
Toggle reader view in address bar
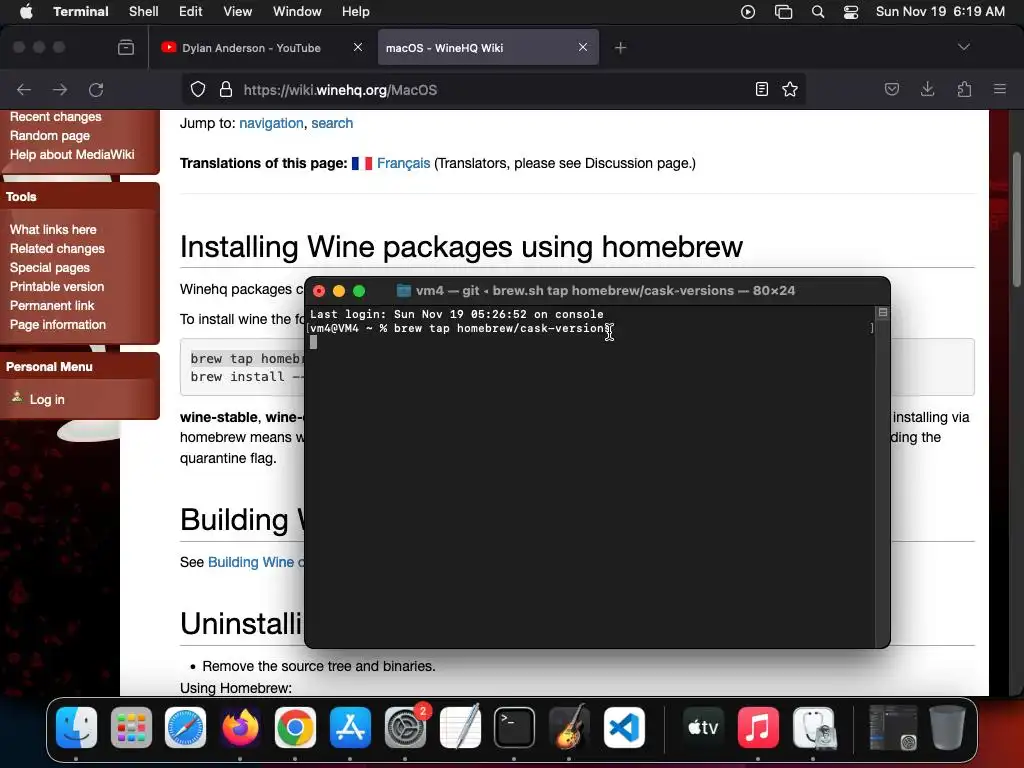[761, 89]
